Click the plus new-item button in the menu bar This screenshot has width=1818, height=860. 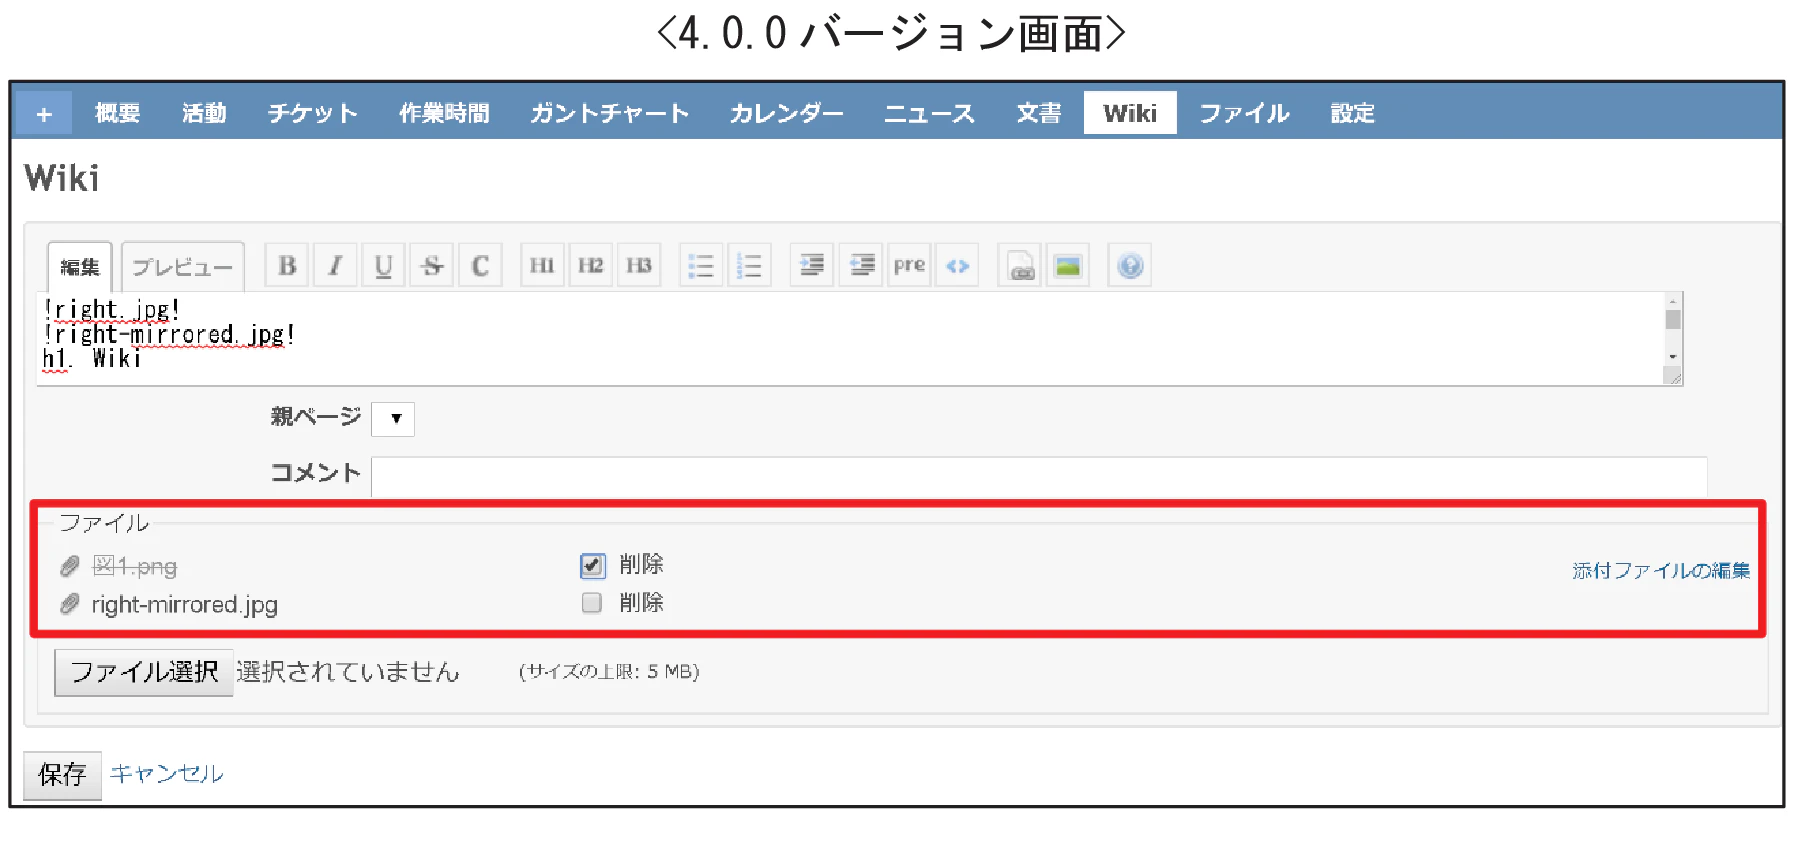point(44,114)
